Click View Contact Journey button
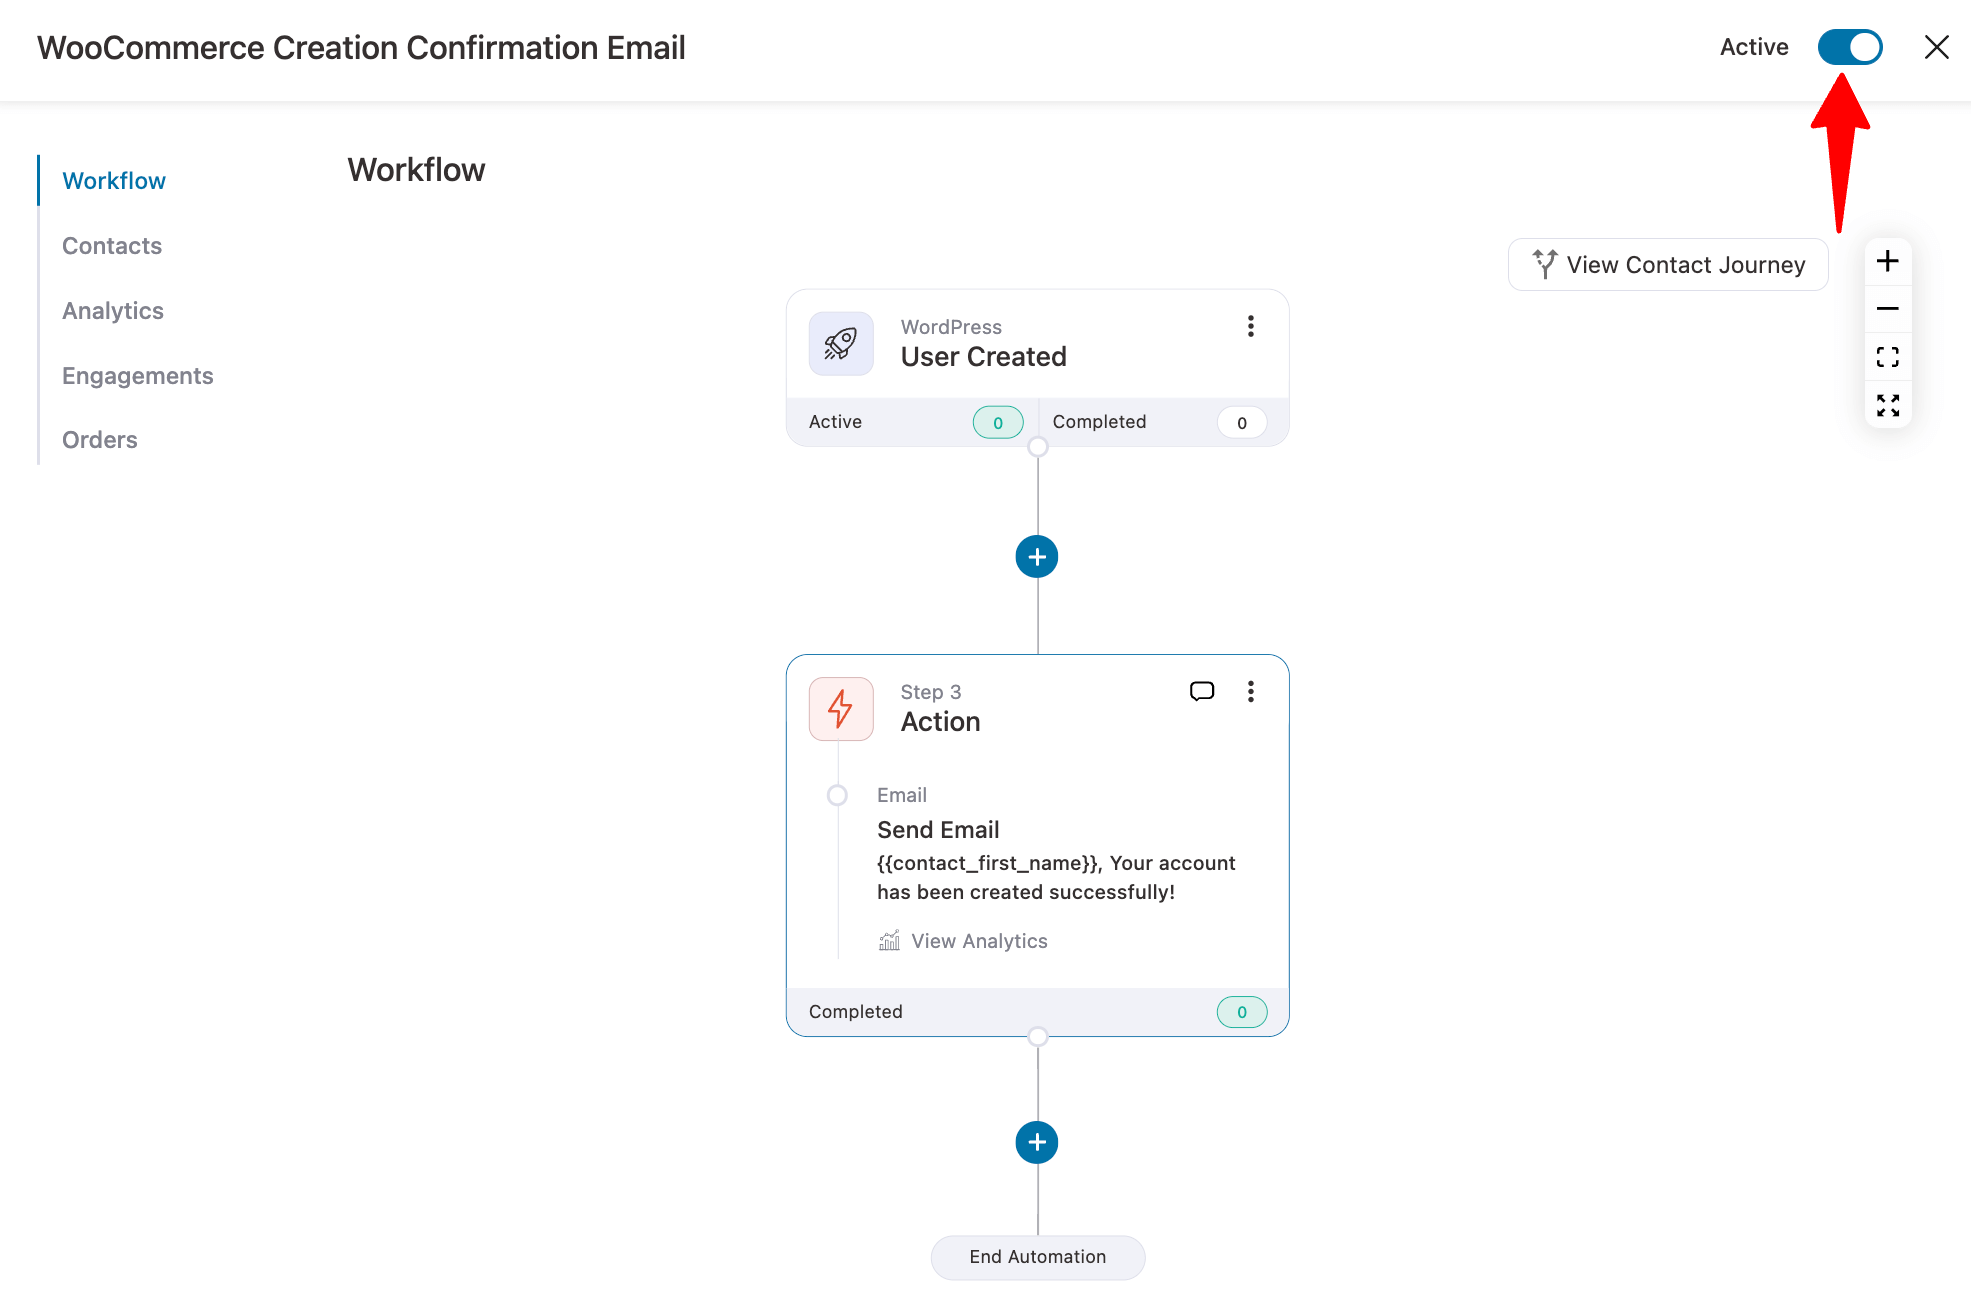This screenshot has height=1290, width=1971. click(x=1668, y=265)
